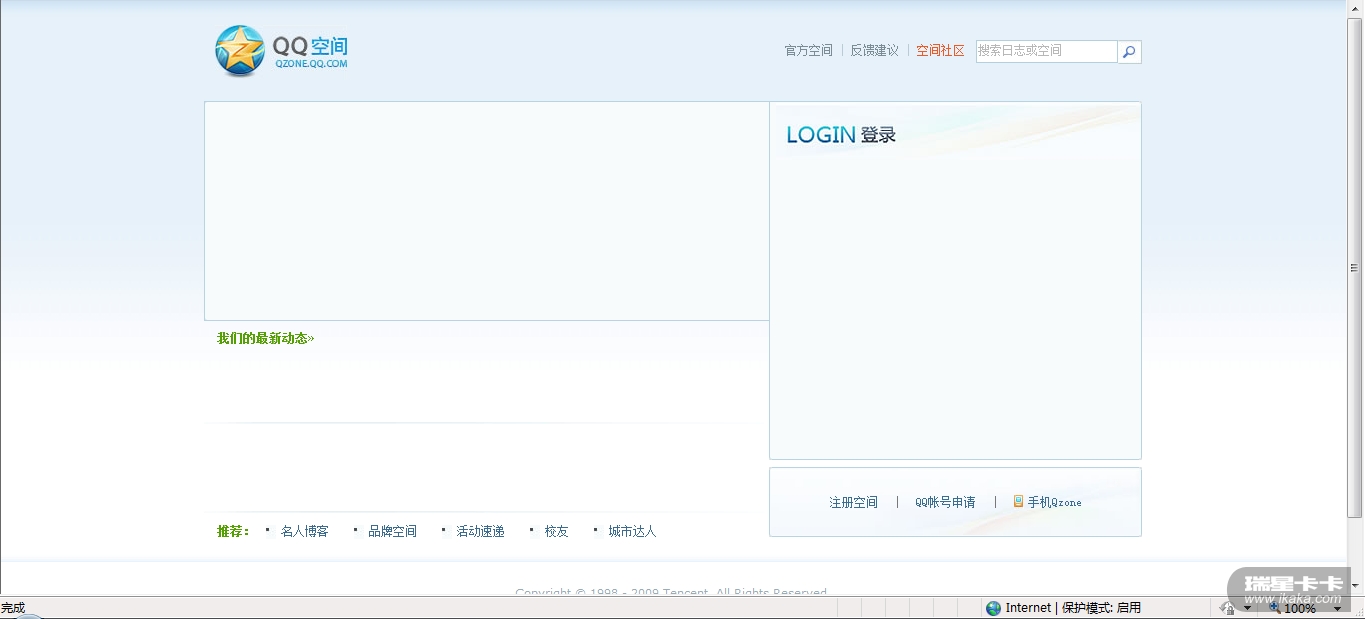
Task: Open the zoom level dropdown arrow
Action: tap(1338, 608)
